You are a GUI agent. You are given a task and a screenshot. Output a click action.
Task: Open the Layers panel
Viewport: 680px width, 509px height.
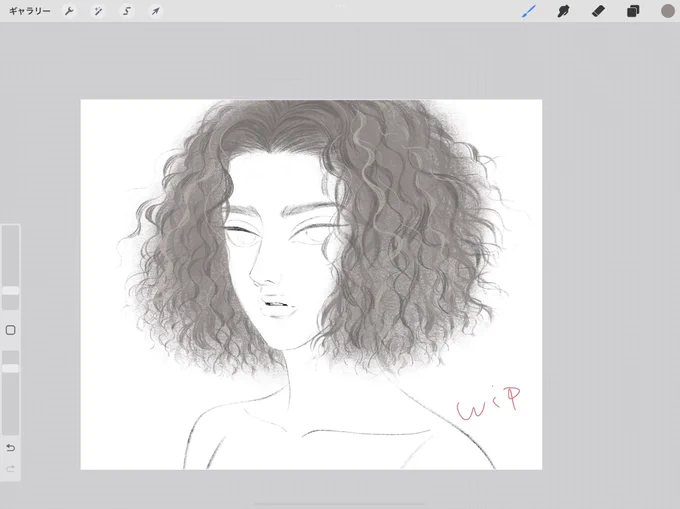tap(633, 11)
